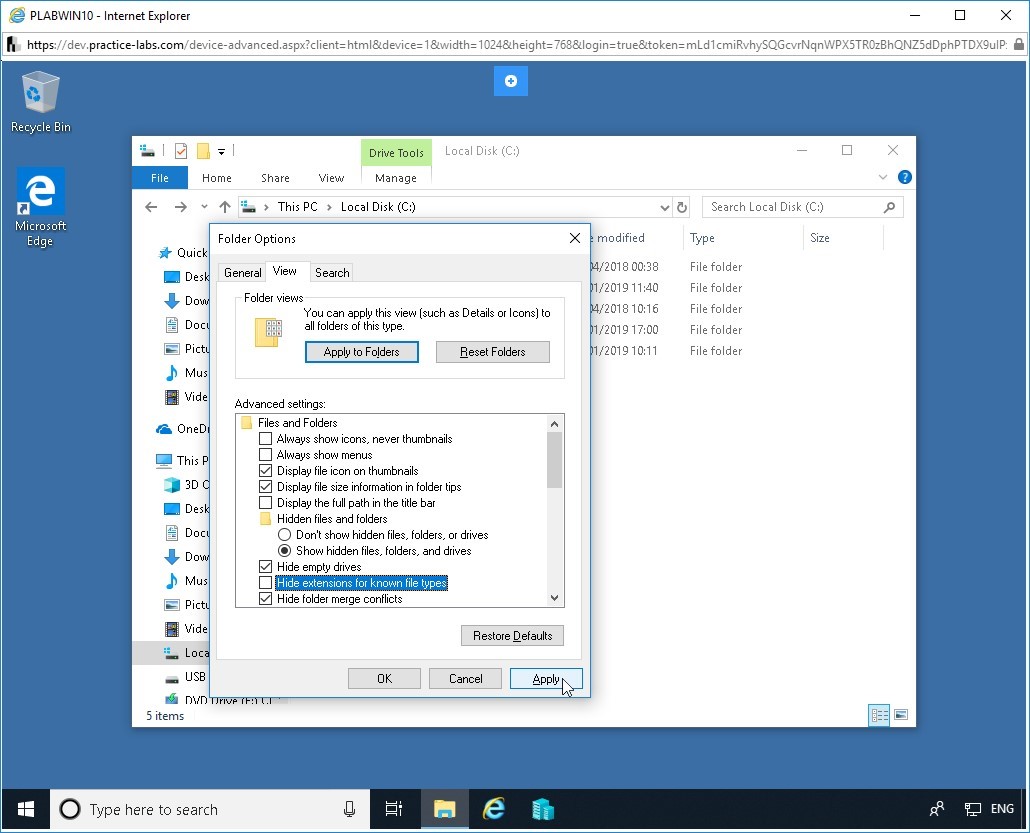
Task: Click the Internet Explorer address bar URL
Action: tap(516, 45)
